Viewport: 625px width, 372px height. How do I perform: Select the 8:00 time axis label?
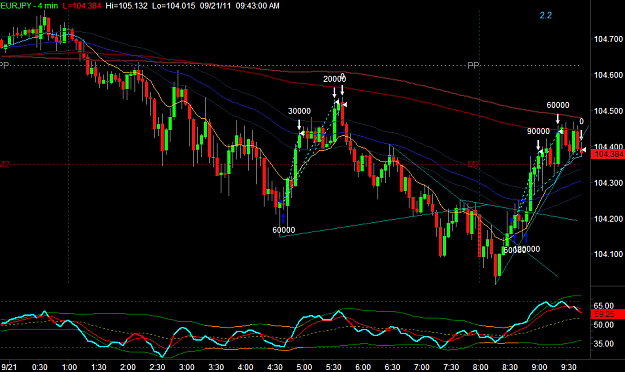(x=480, y=367)
